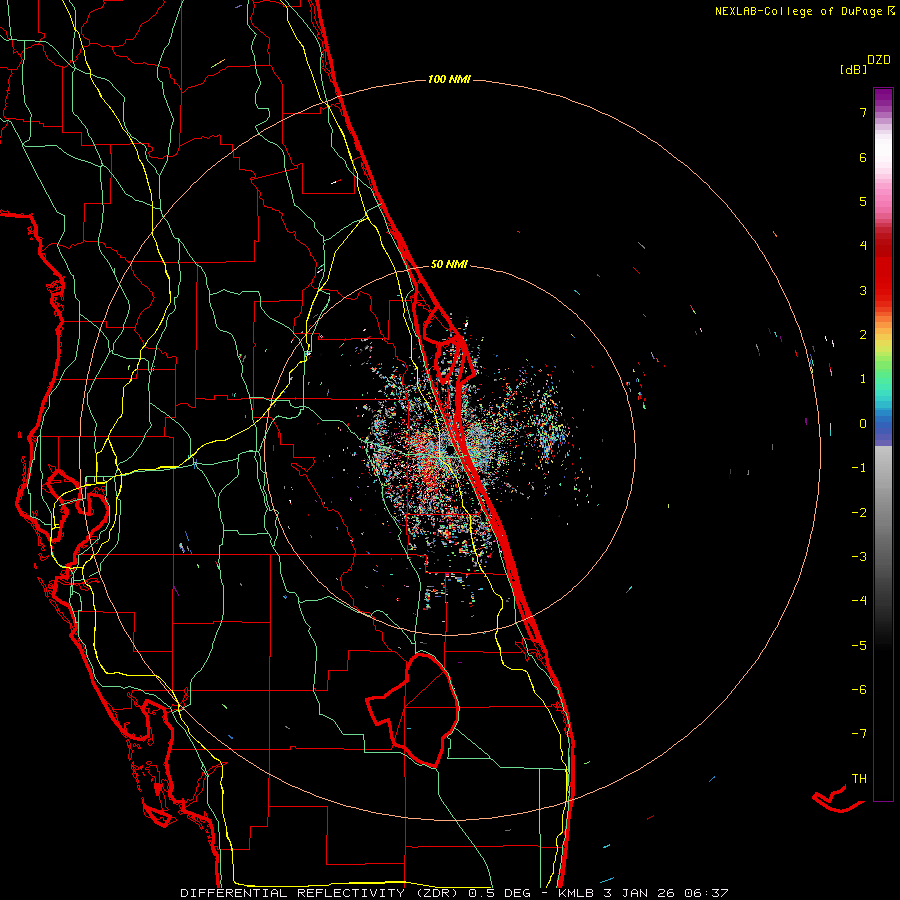The width and height of the screenshot is (900, 900).
Task: Click the [dB] units label
Action: coord(854,69)
